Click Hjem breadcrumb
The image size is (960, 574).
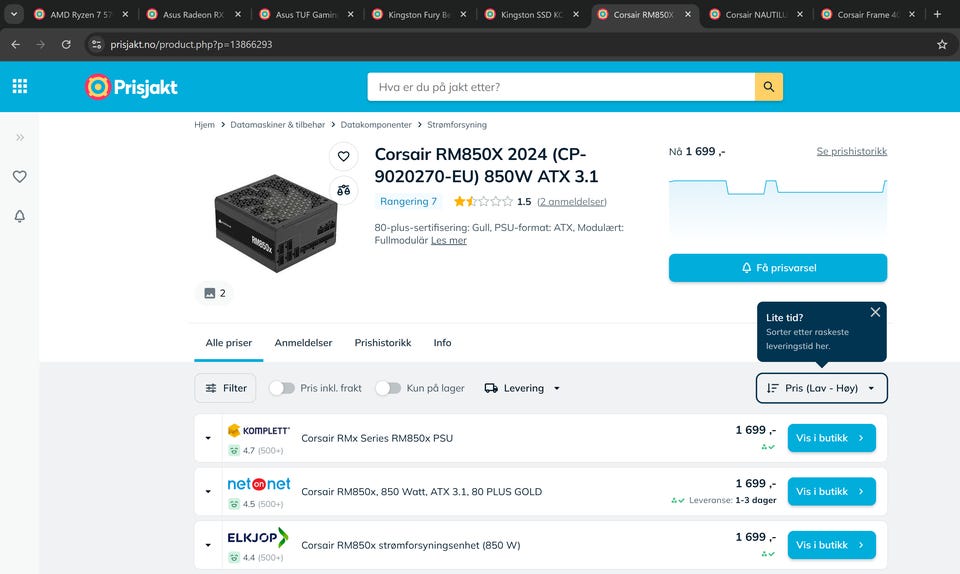204,125
